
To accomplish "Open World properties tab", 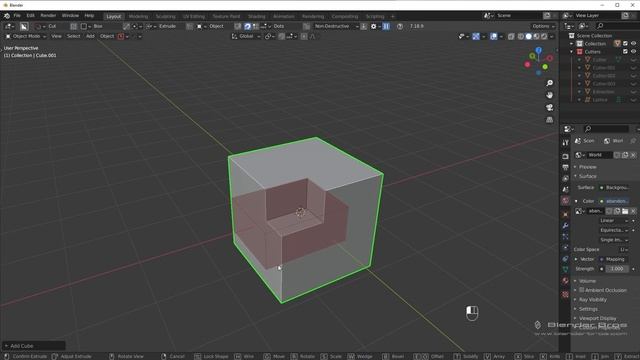I will 565,200.
